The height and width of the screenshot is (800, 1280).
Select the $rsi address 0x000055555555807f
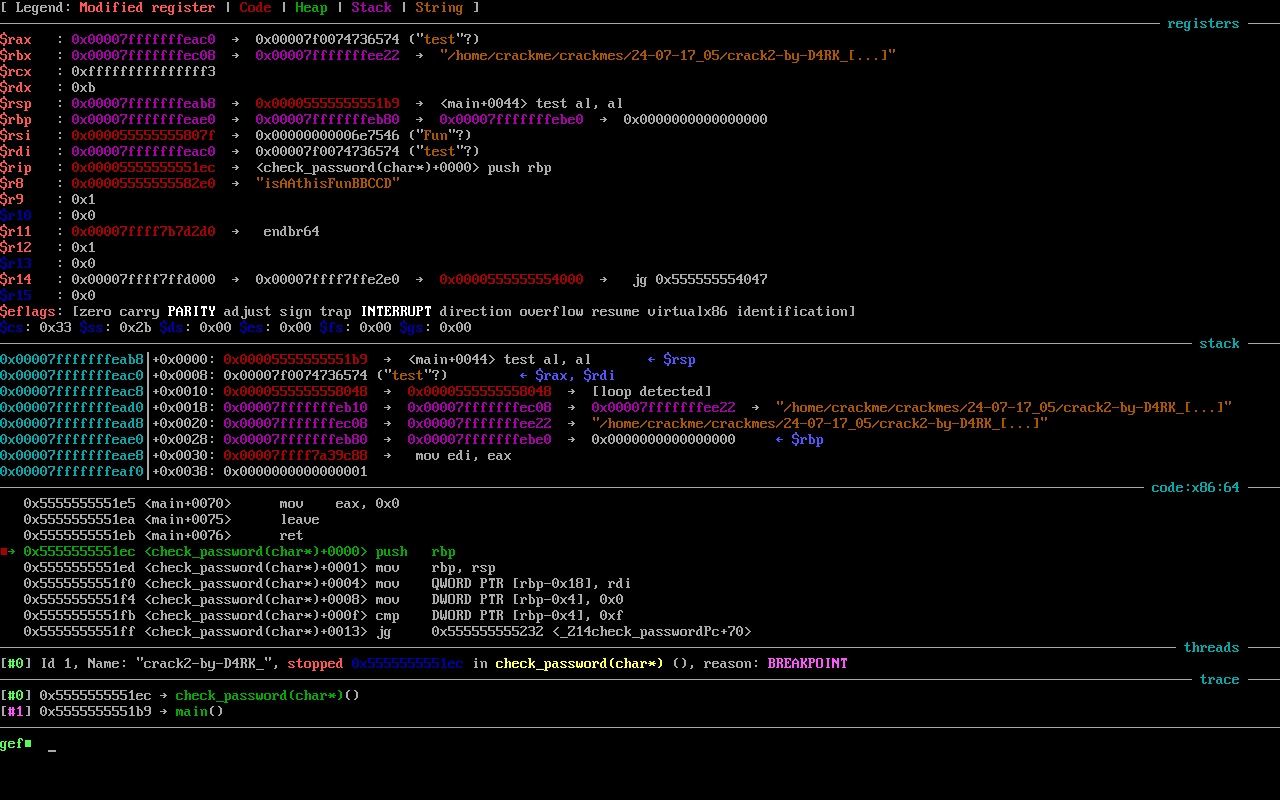point(143,136)
